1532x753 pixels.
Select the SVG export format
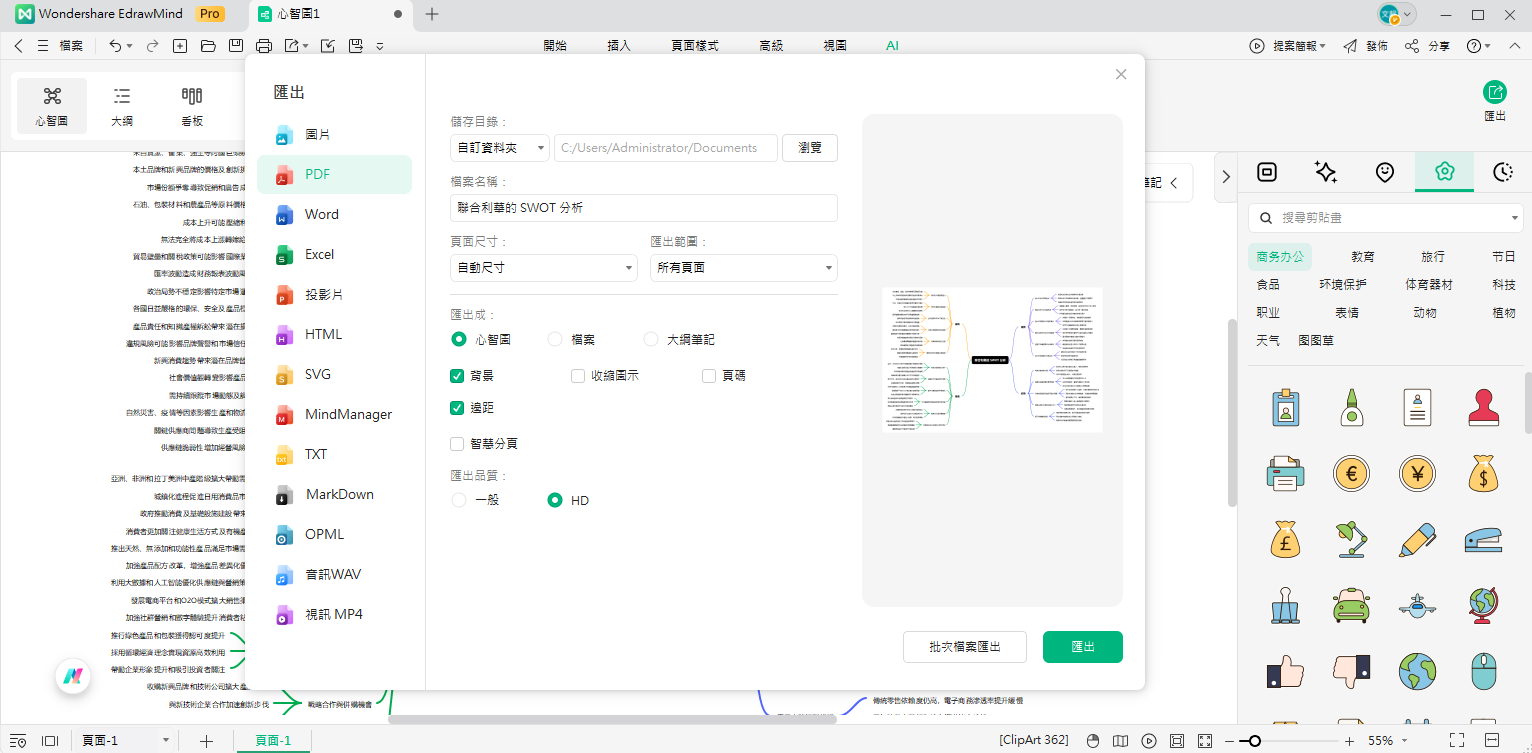click(x=320, y=374)
